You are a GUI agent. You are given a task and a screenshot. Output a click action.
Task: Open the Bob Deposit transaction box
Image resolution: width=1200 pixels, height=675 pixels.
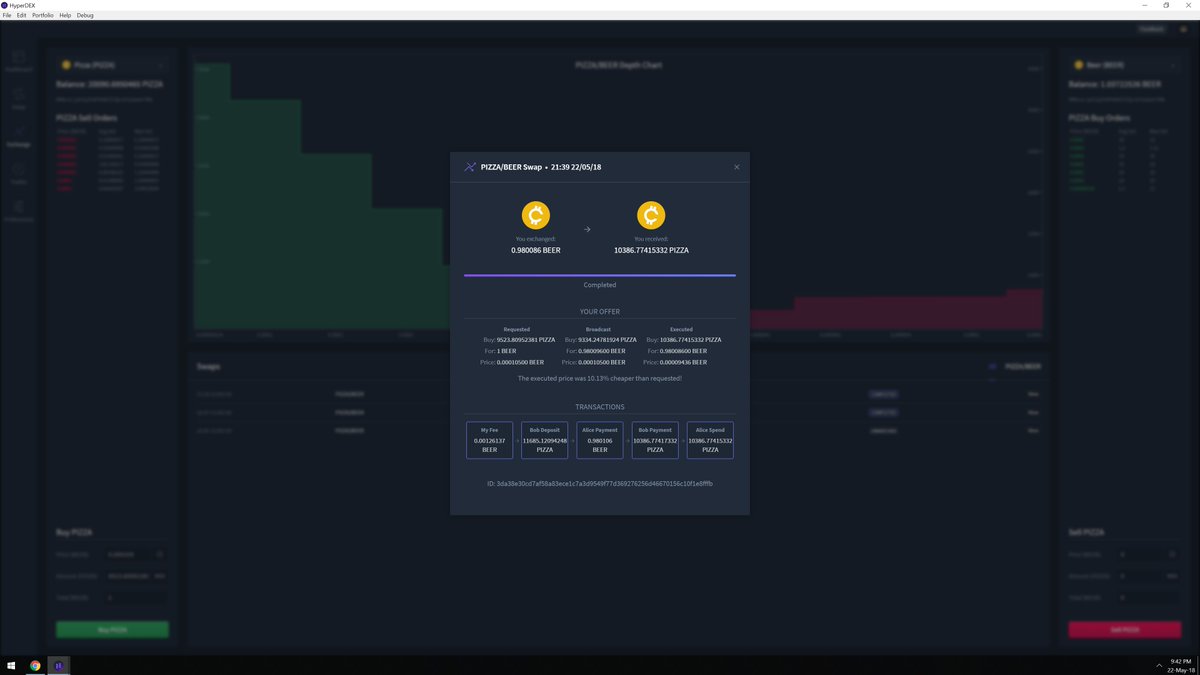(x=544, y=440)
